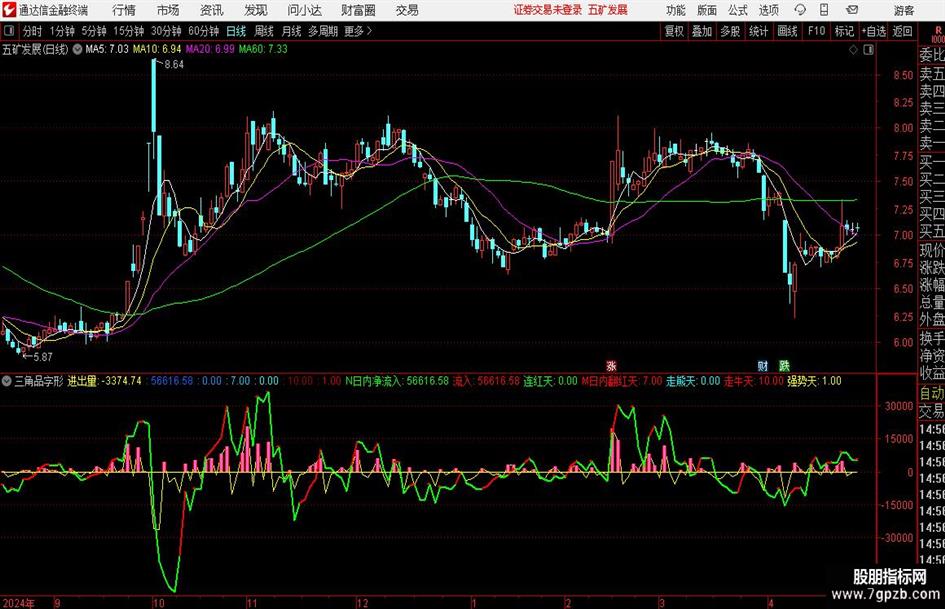Click the MA5: 7.03 indicator value
The height and width of the screenshot is (609, 945).
[x=107, y=49]
